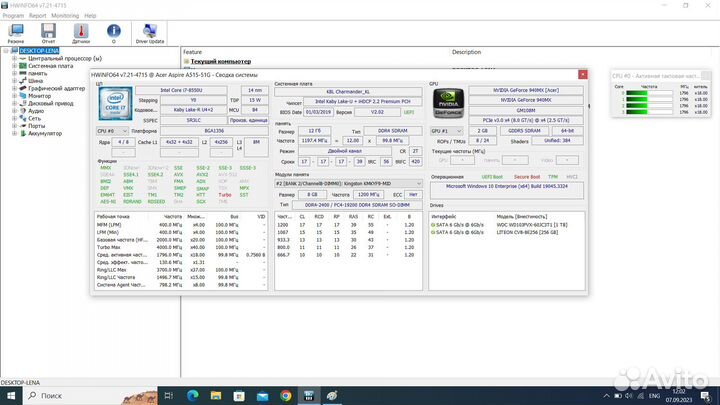This screenshot has height=405, width=720.
Task: Click the Report (Отчет) floppy disk icon
Action: (x=48, y=33)
